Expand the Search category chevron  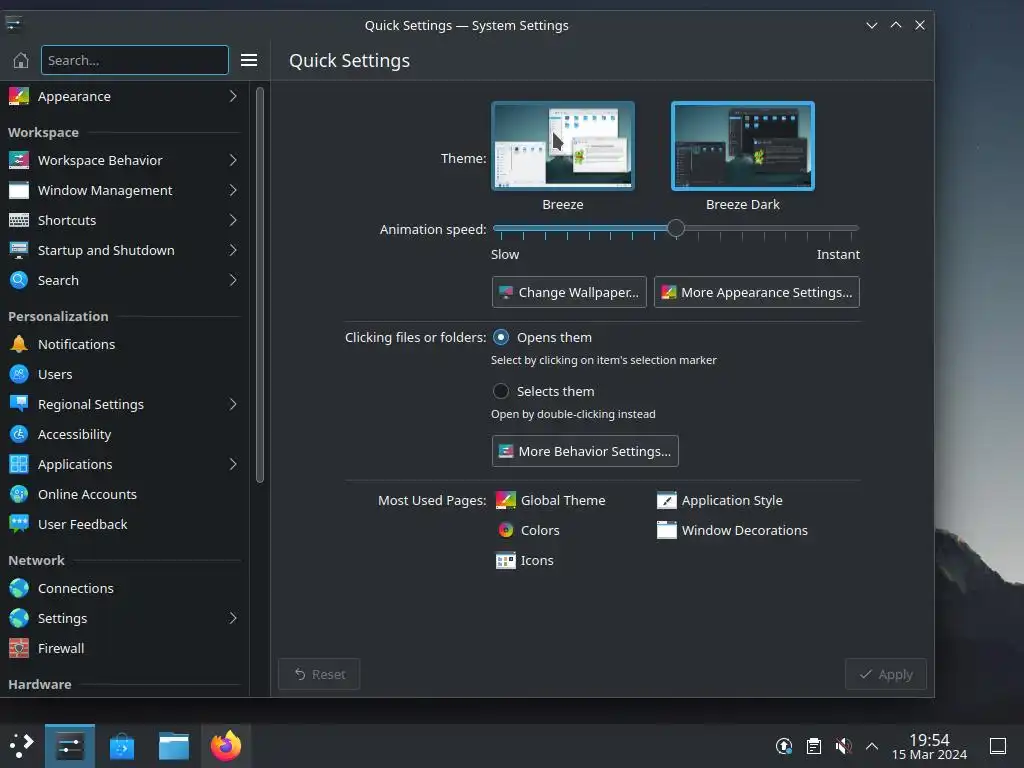coord(233,280)
